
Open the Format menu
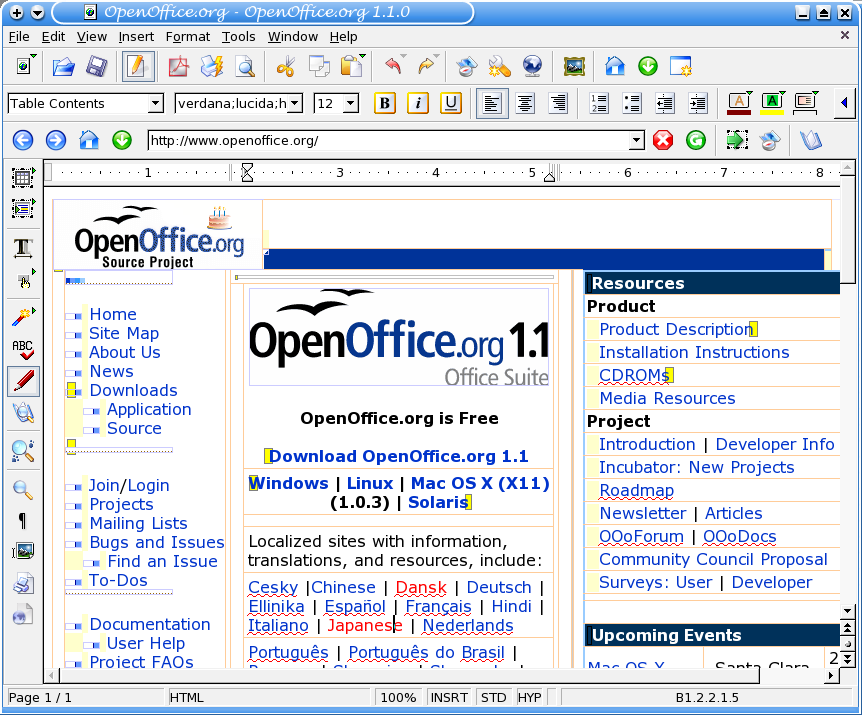(188, 37)
